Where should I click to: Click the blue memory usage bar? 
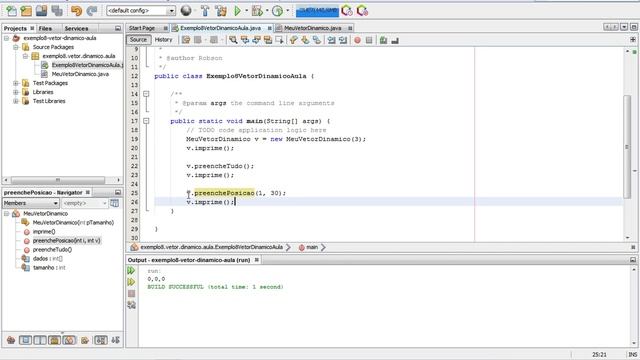pos(317,11)
